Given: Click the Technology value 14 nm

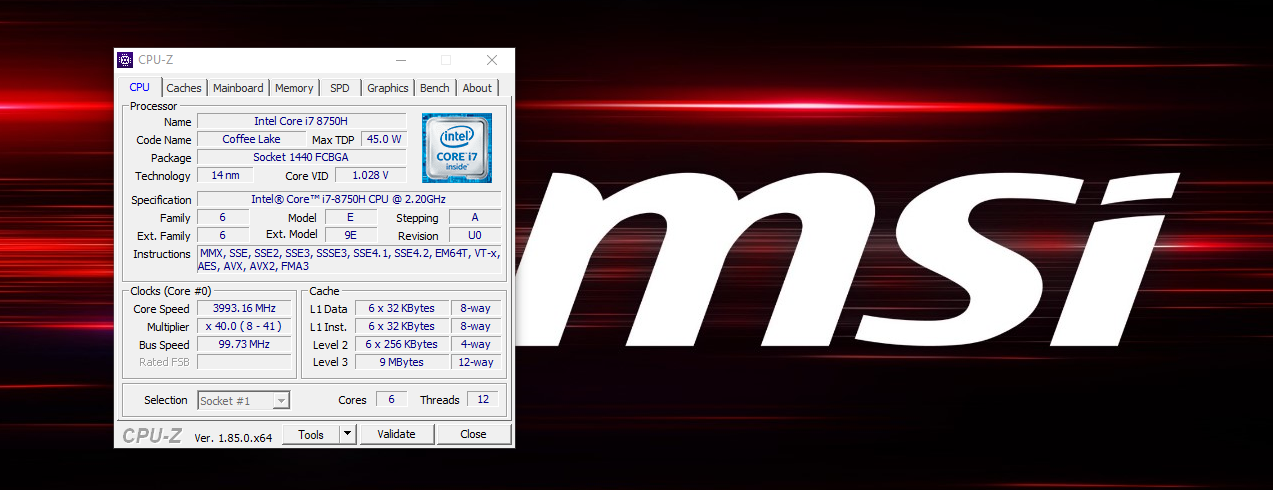Looking at the screenshot, I should [225, 175].
